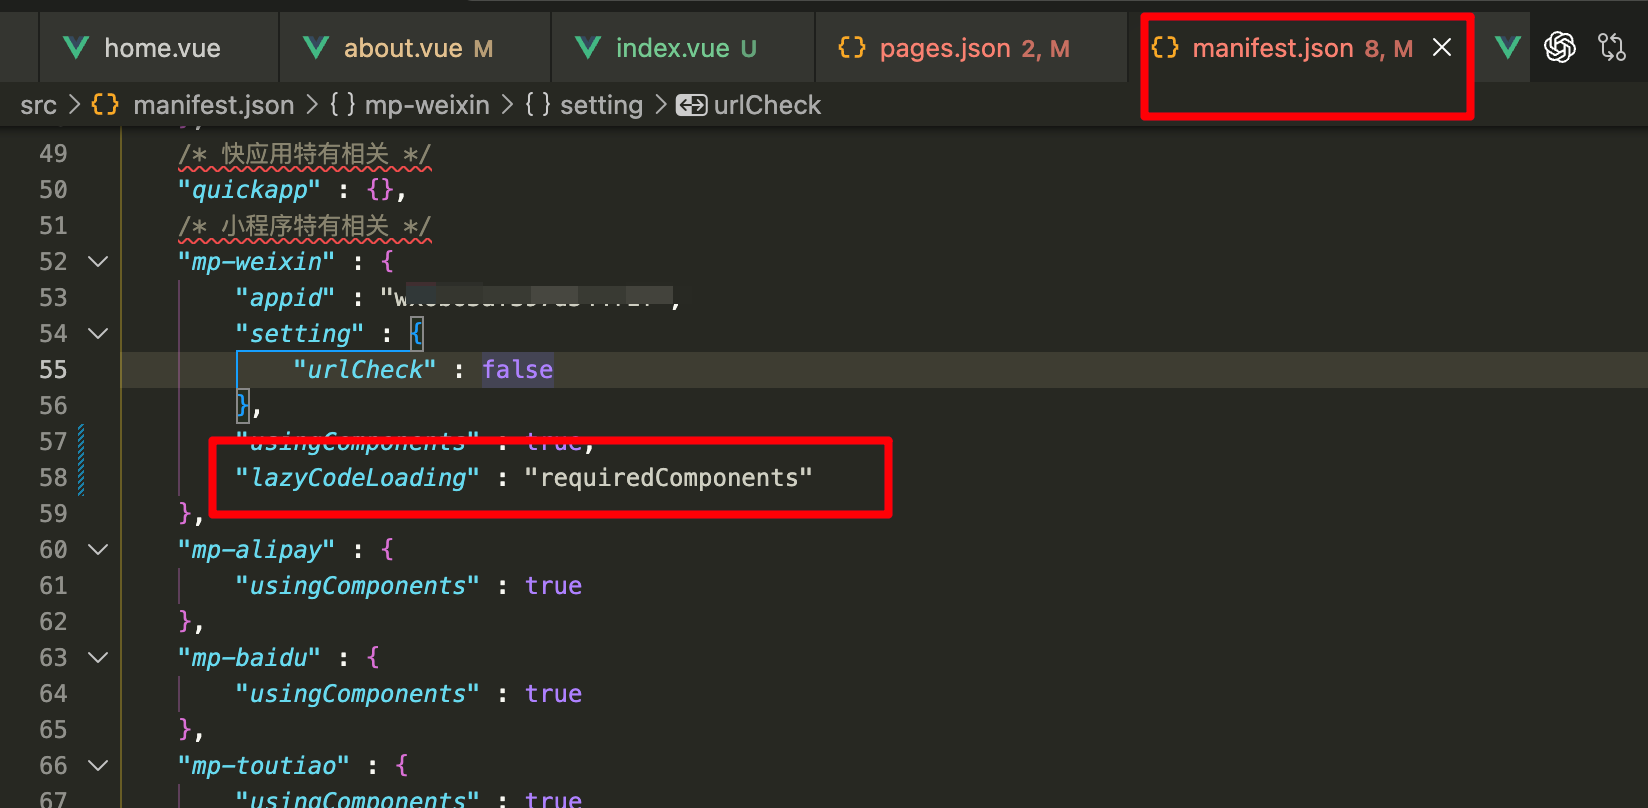The height and width of the screenshot is (808, 1648).
Task: Collapse the mp-weixin block at line 52
Action: [x=98, y=262]
